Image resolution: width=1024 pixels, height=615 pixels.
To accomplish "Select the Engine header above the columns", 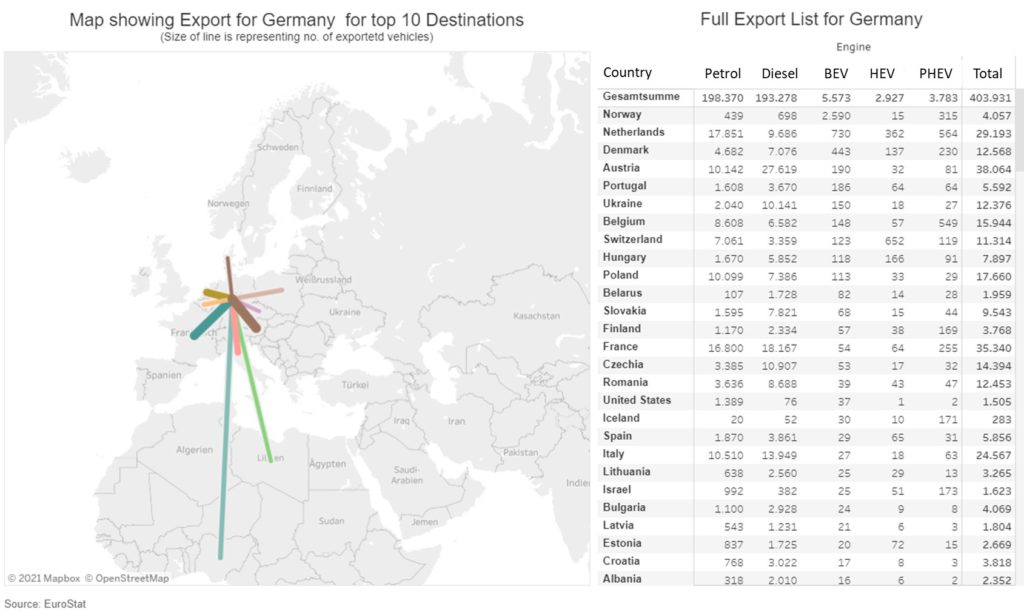I will [x=851, y=47].
